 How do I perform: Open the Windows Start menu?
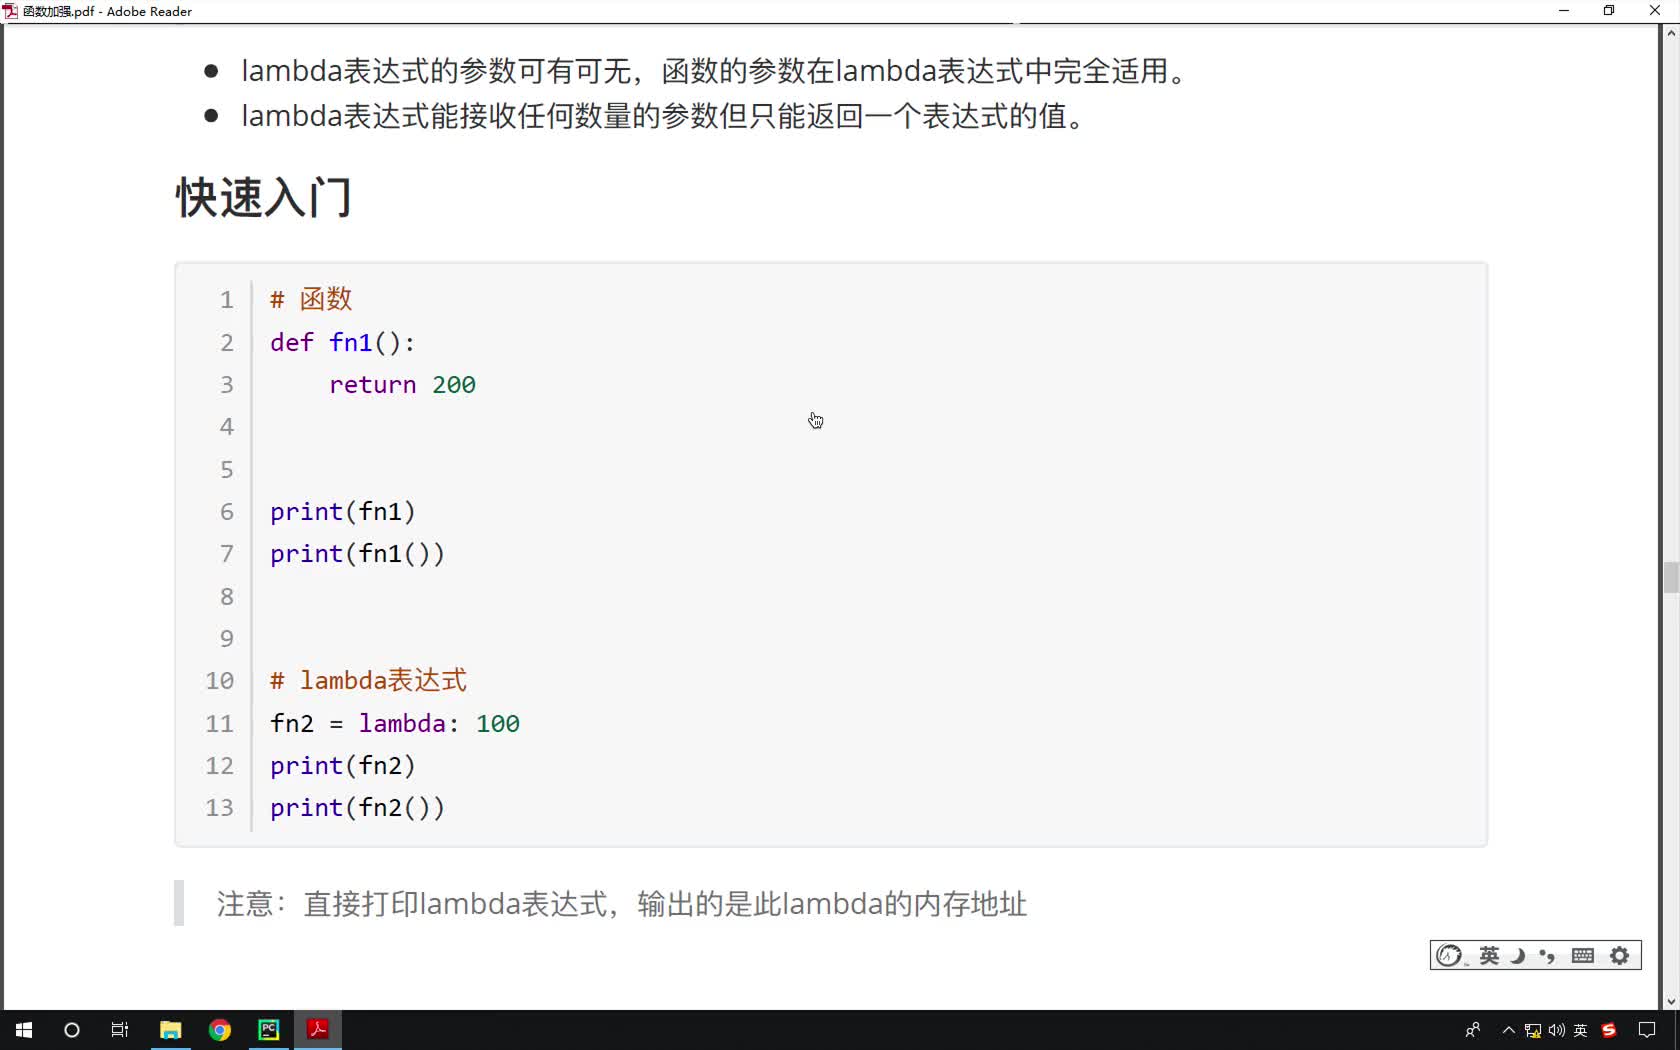24,1030
